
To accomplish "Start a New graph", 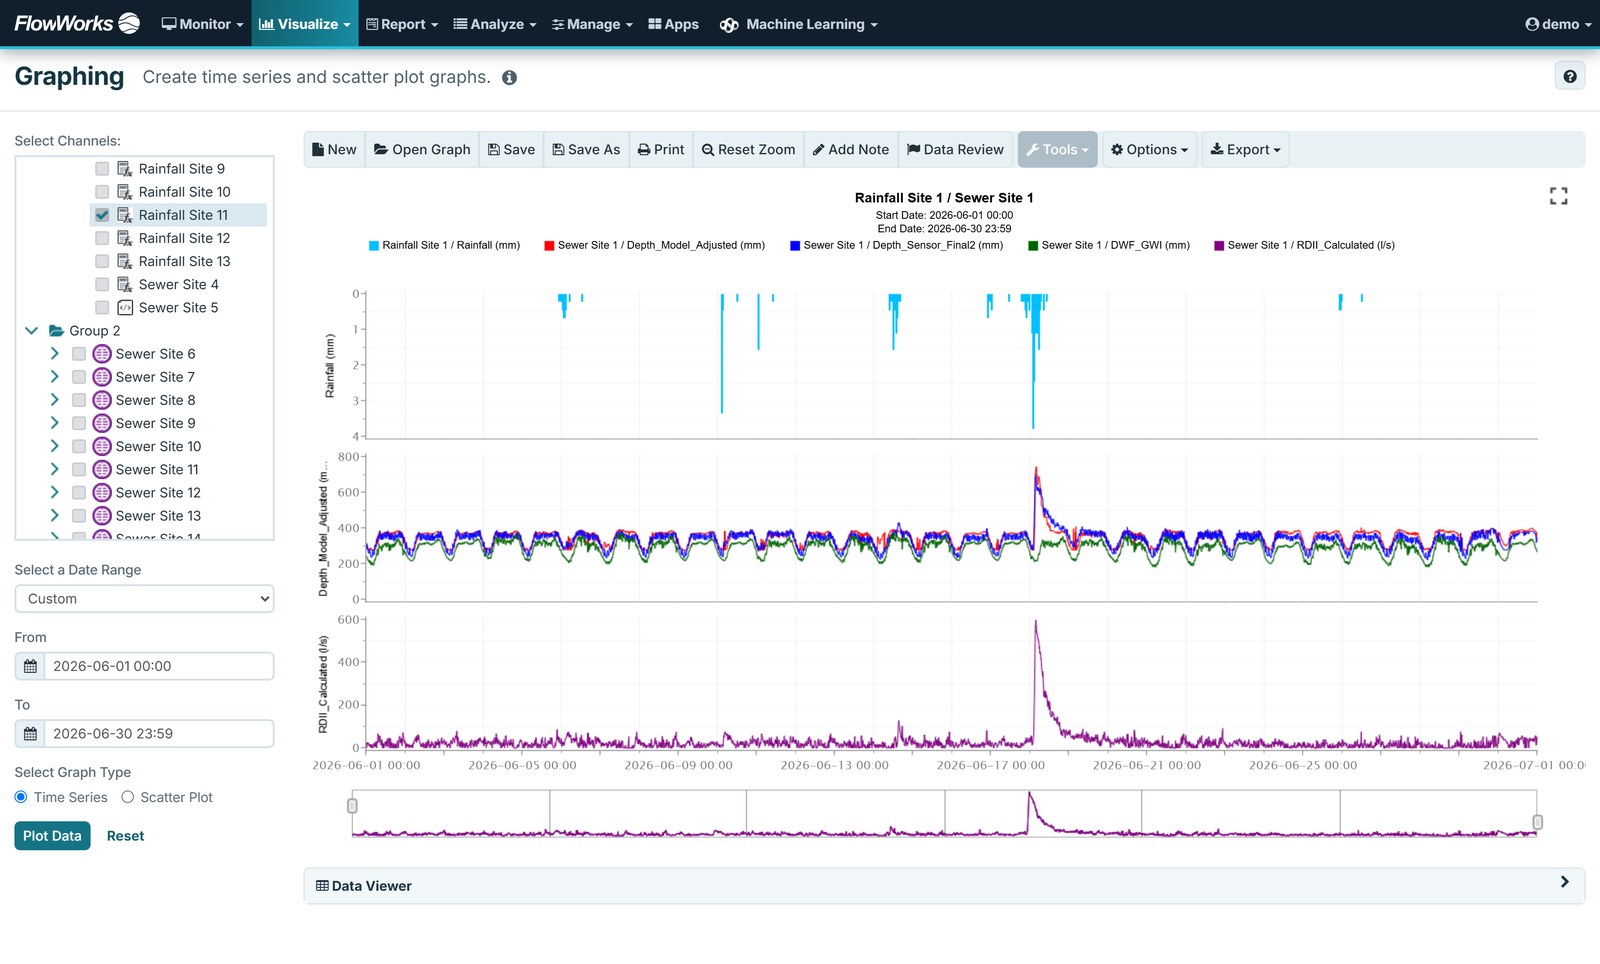I will pos(334,150).
